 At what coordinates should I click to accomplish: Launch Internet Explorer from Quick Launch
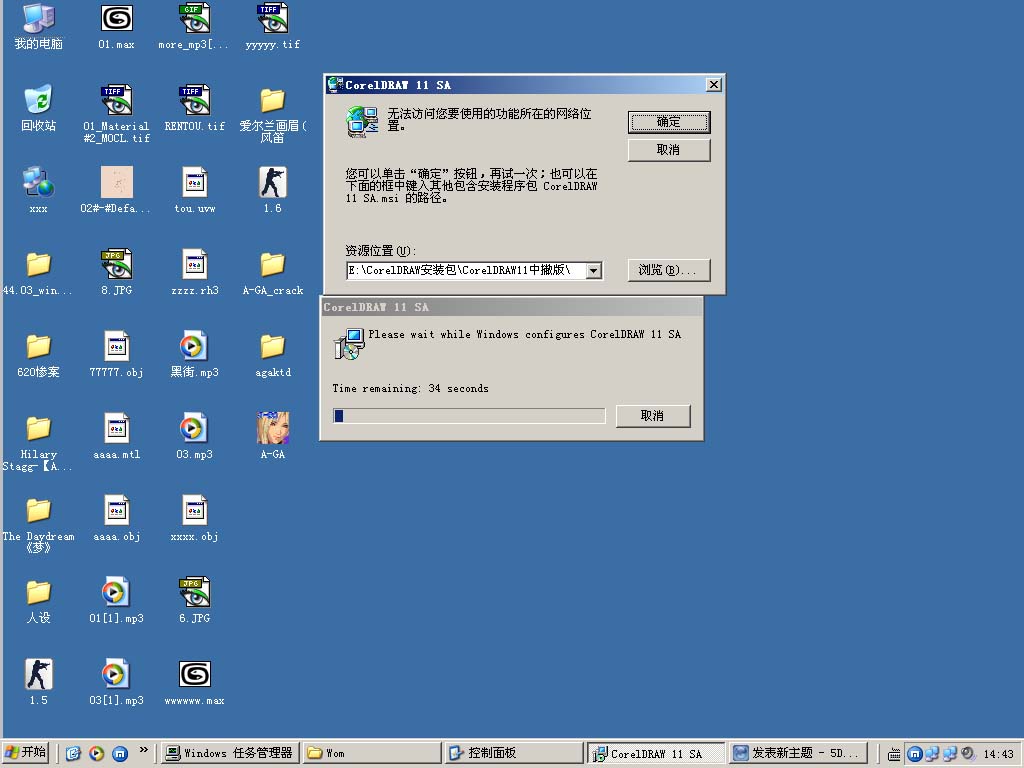[x=72, y=754]
